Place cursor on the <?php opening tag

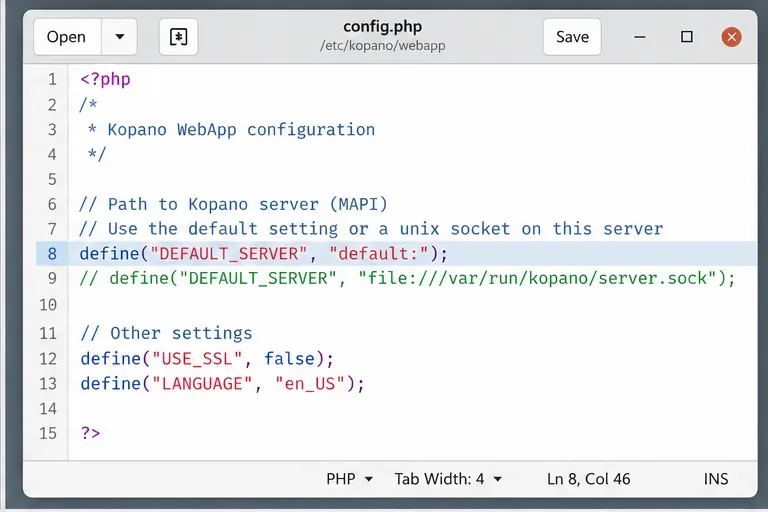[105, 79]
